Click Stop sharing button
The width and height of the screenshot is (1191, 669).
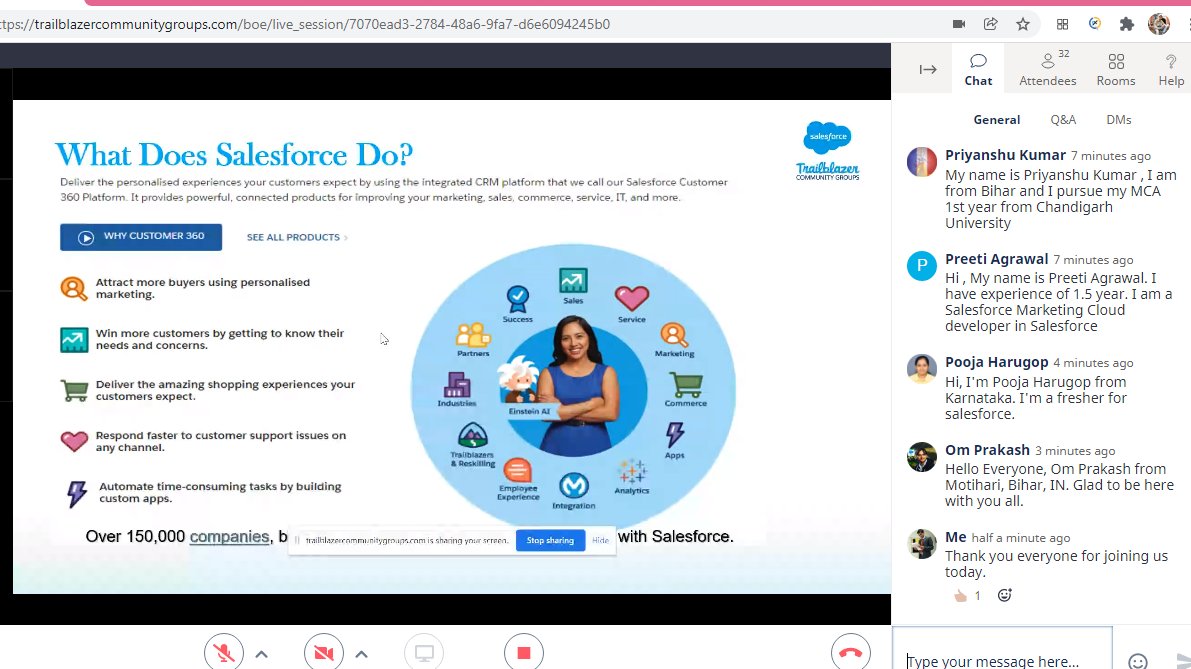point(550,540)
